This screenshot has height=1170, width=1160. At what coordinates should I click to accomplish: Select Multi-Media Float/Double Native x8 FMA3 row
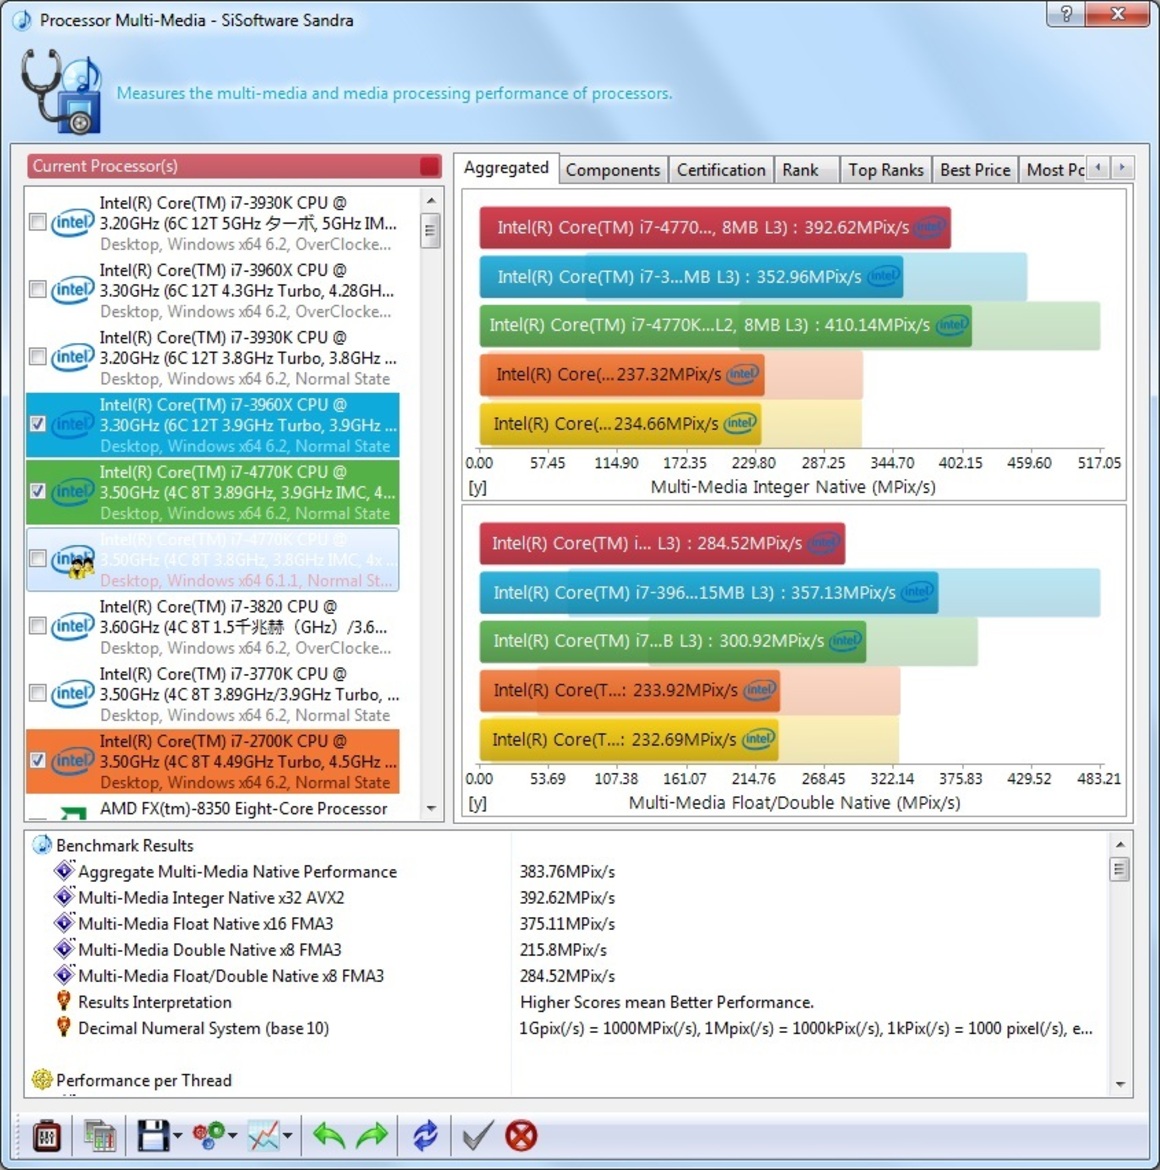(231, 976)
